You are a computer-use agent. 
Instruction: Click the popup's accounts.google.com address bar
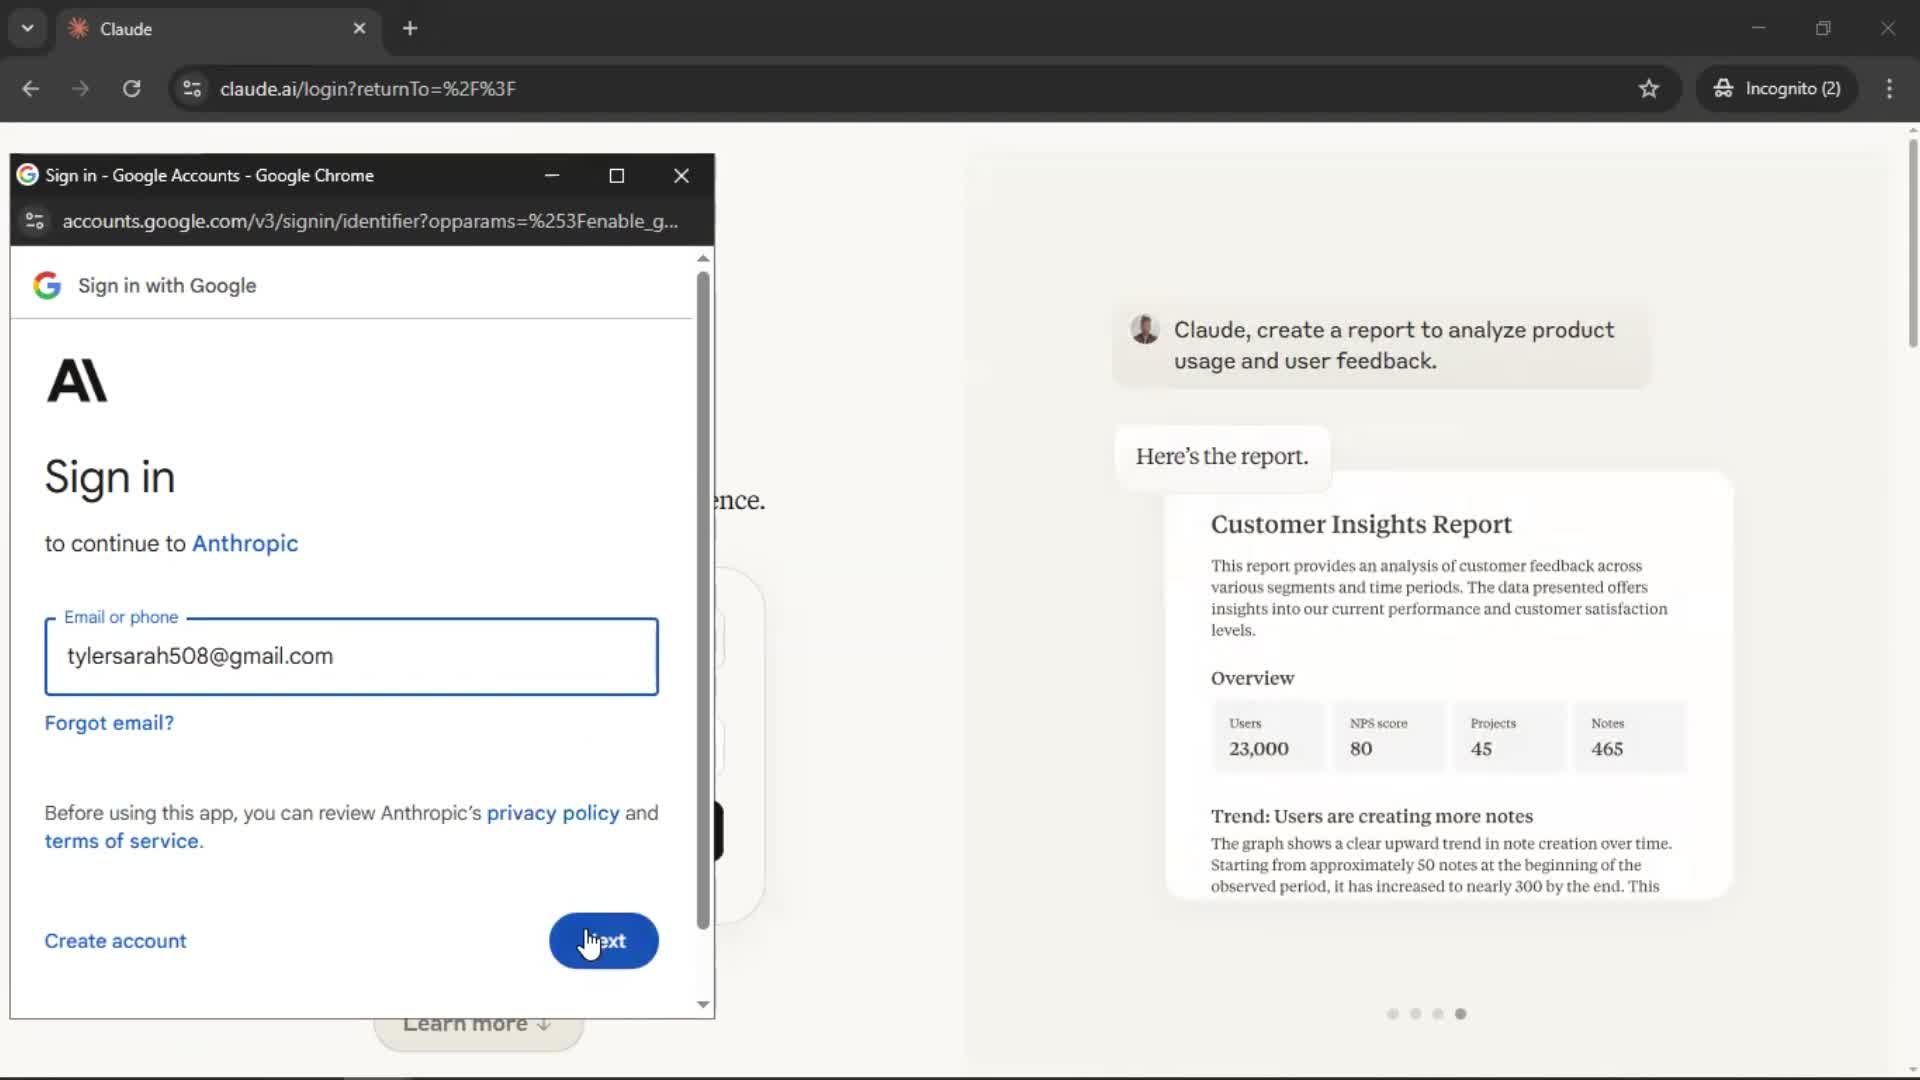(370, 221)
